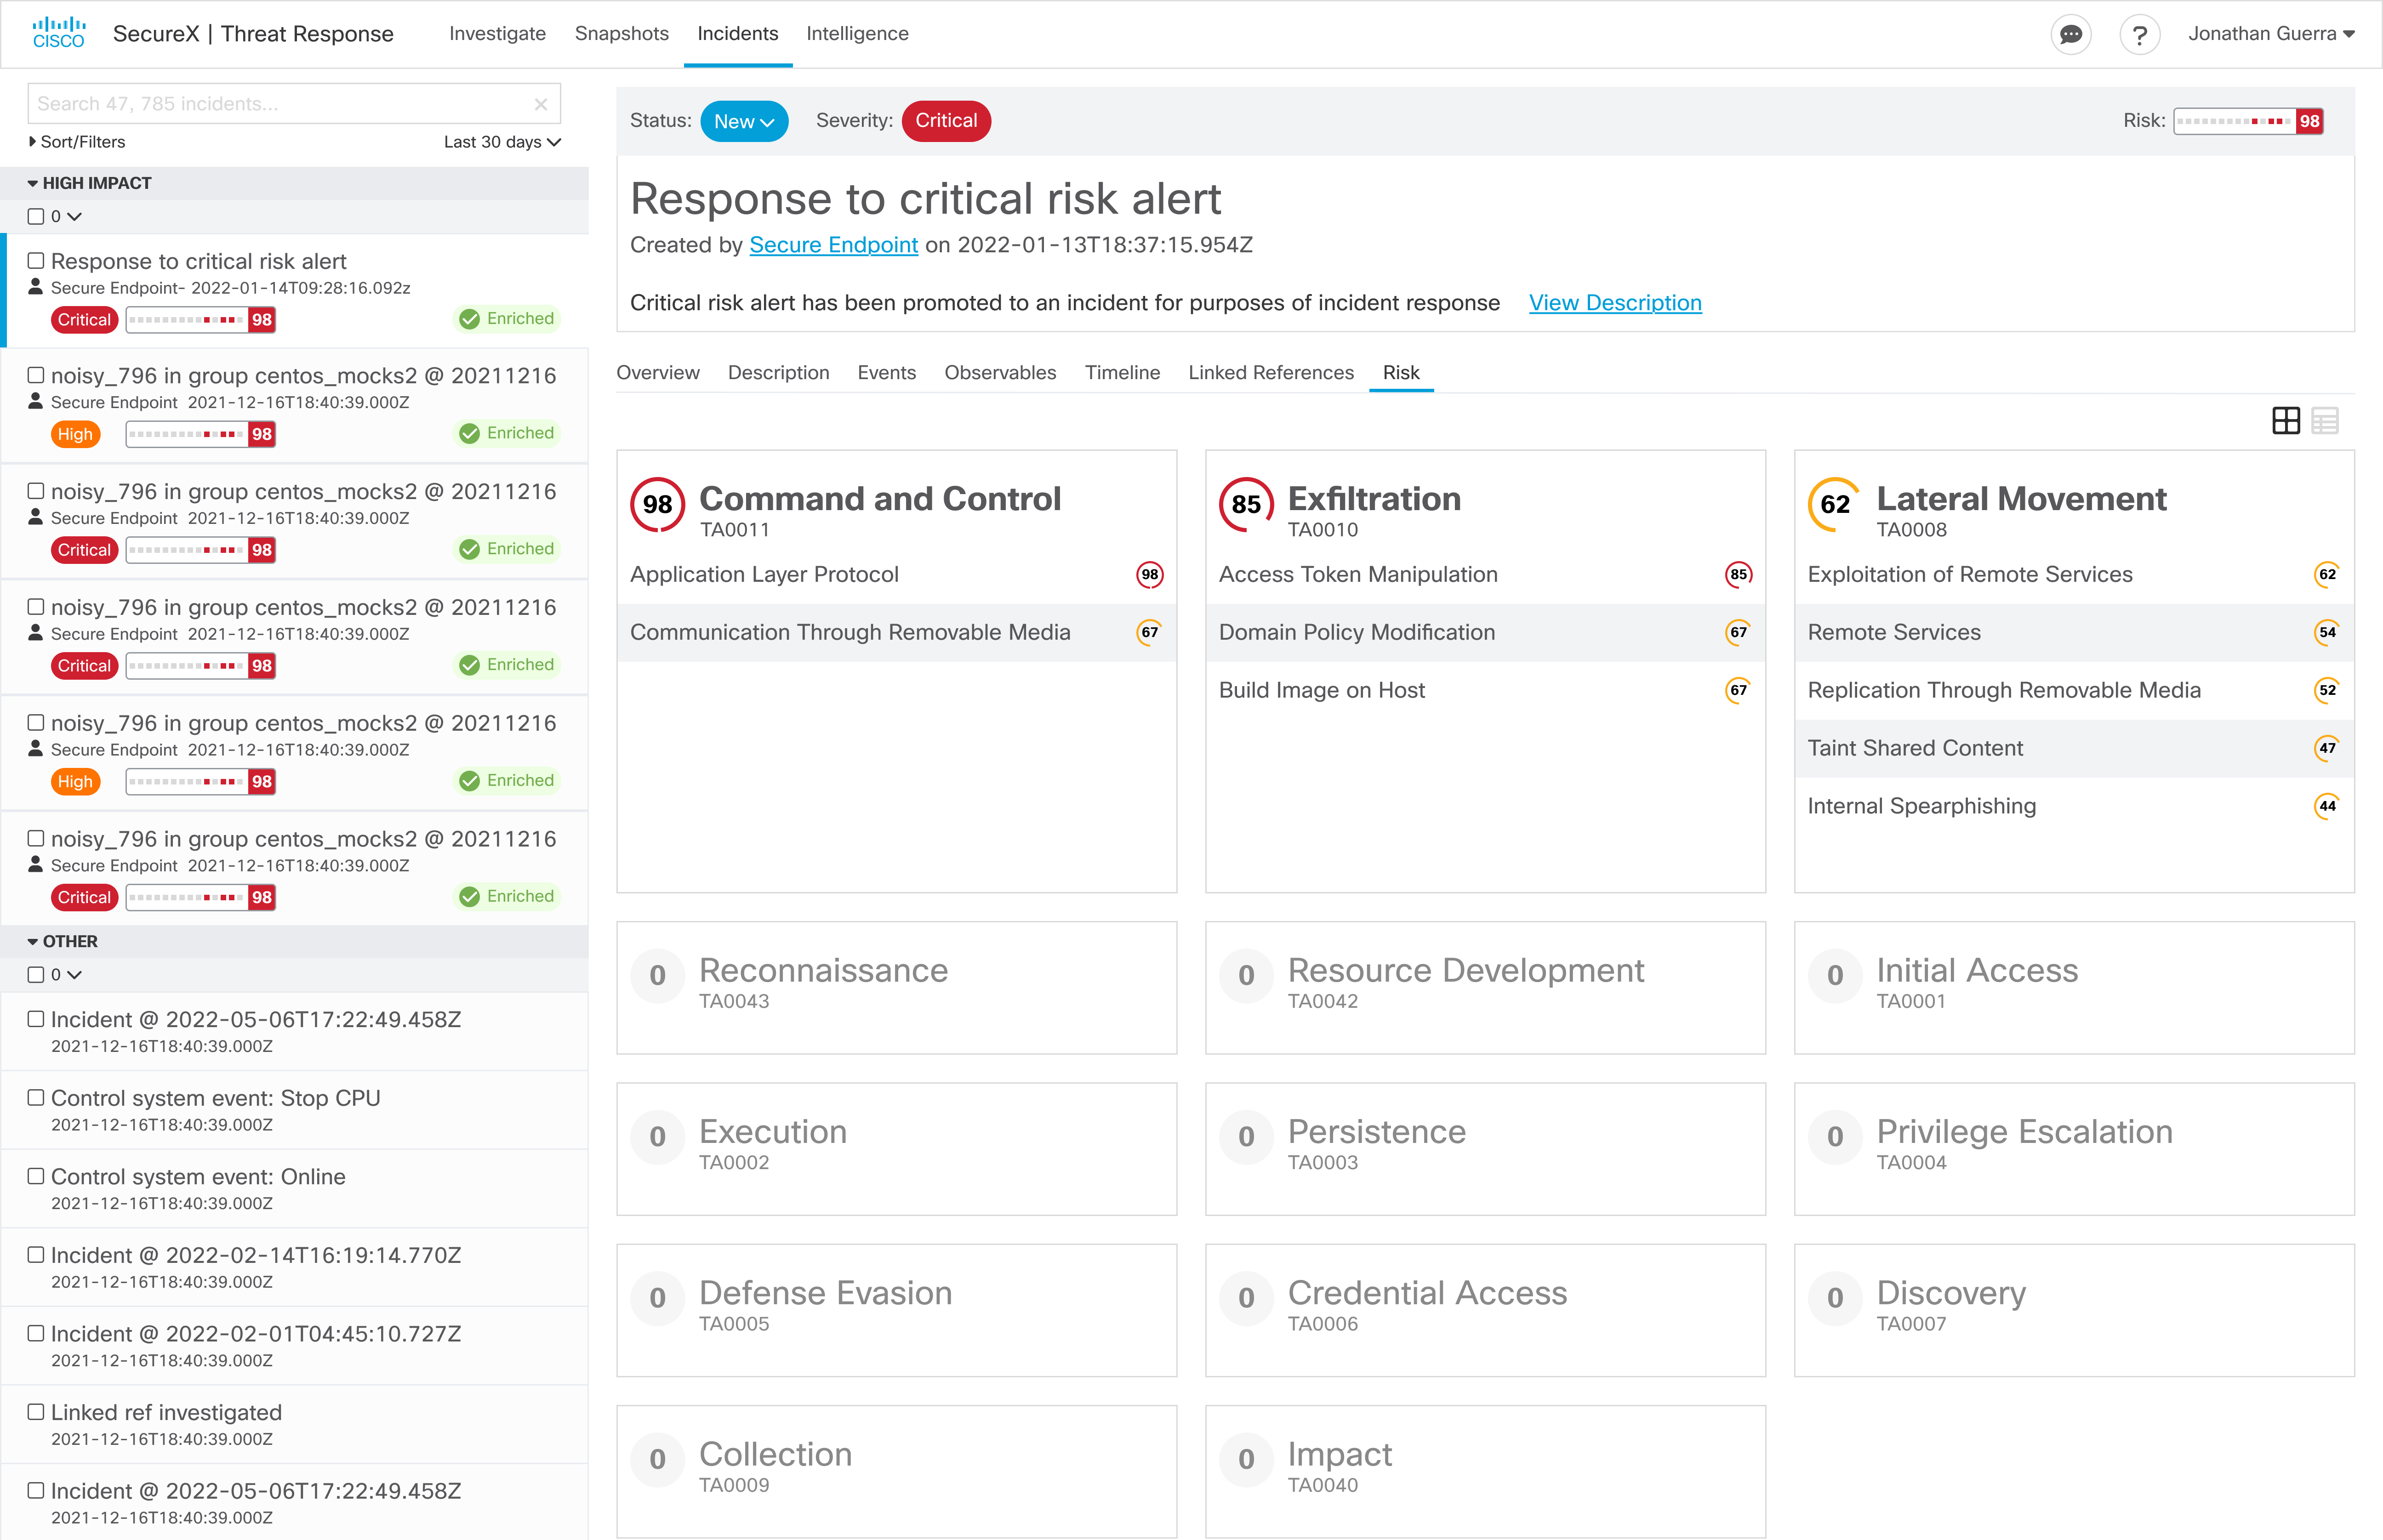This screenshot has width=2383, height=1540.
Task: Click Internal Spearphishing score badge
Action: pyautogui.click(x=2328, y=807)
